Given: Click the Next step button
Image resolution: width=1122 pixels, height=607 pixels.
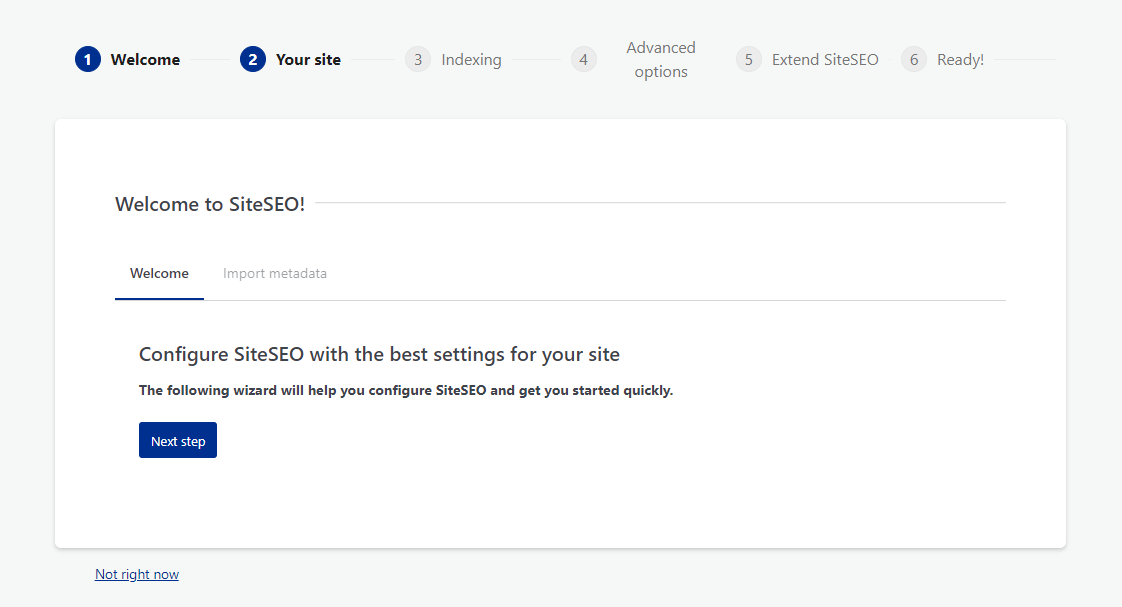Looking at the screenshot, I should [177, 440].
